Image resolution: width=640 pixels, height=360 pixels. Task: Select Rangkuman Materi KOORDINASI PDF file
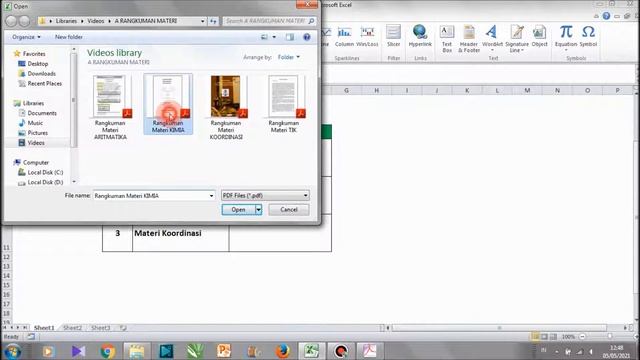tap(226, 107)
